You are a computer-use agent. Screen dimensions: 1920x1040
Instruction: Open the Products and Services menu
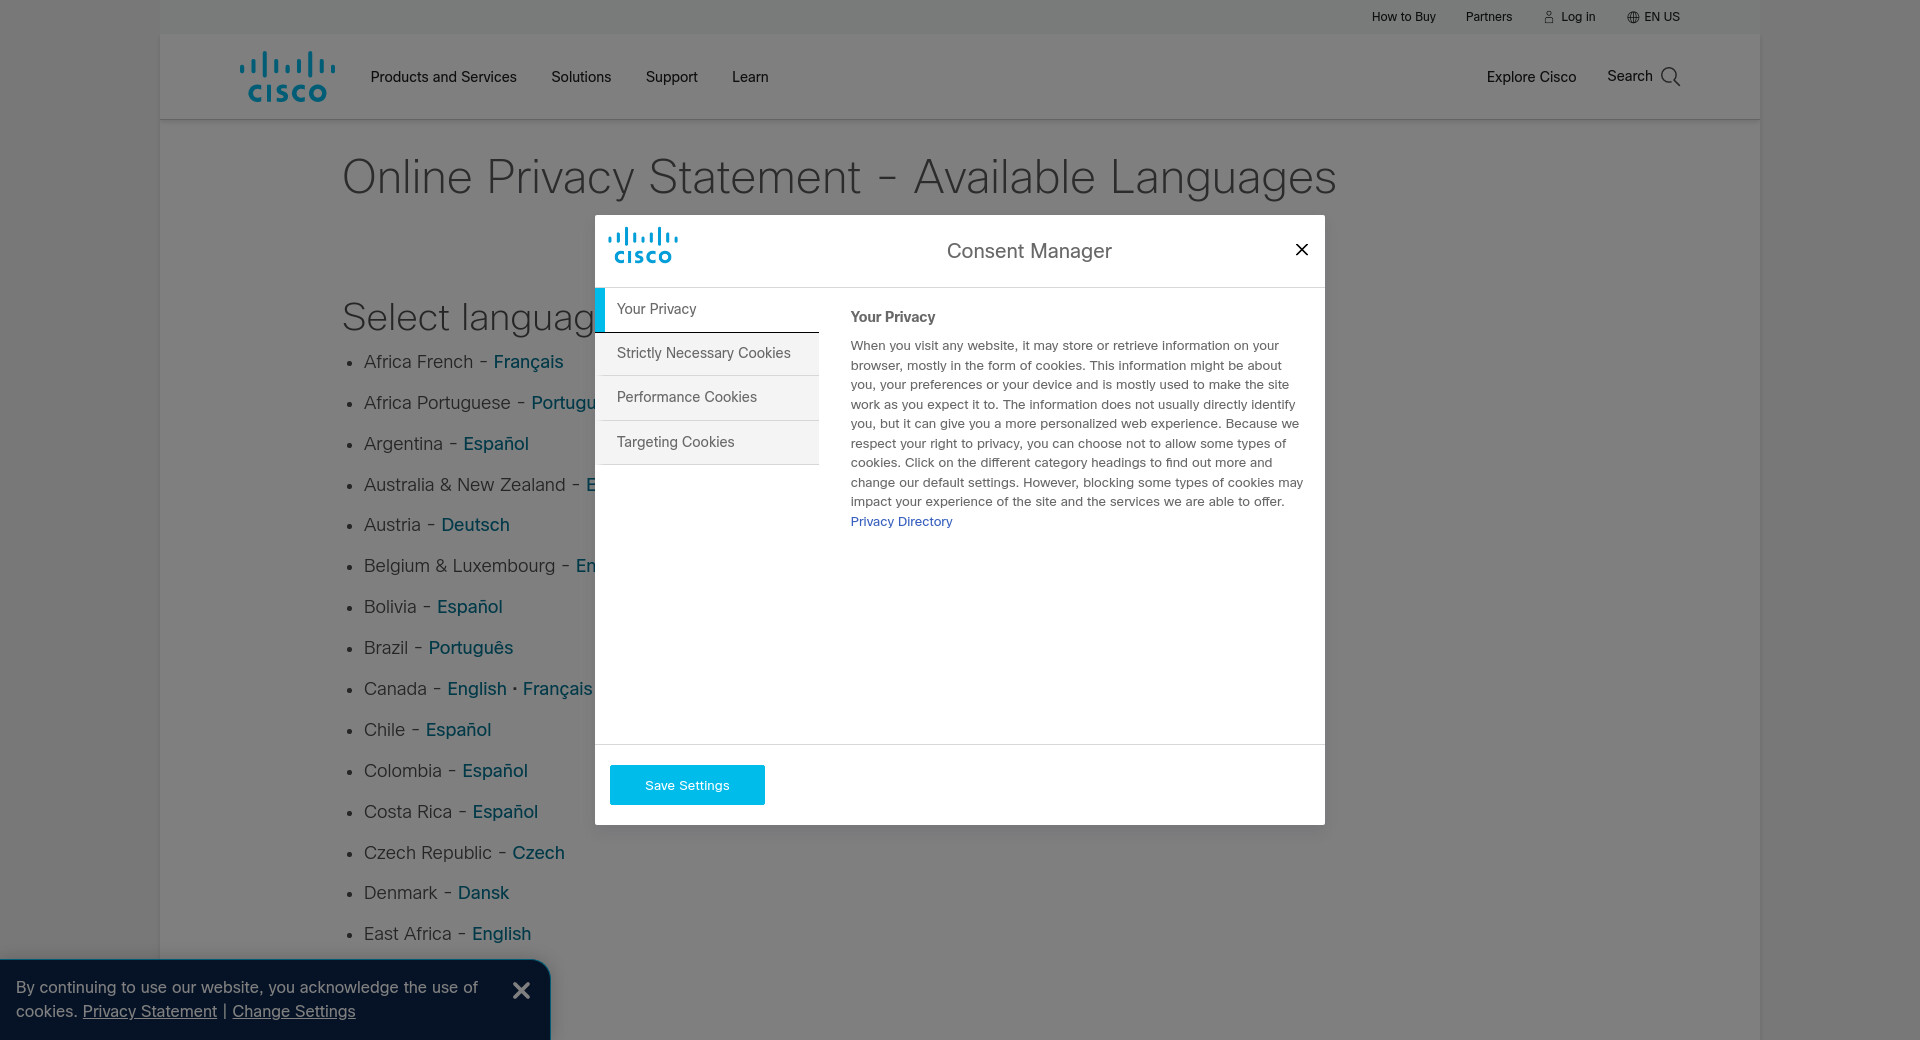[x=444, y=77]
